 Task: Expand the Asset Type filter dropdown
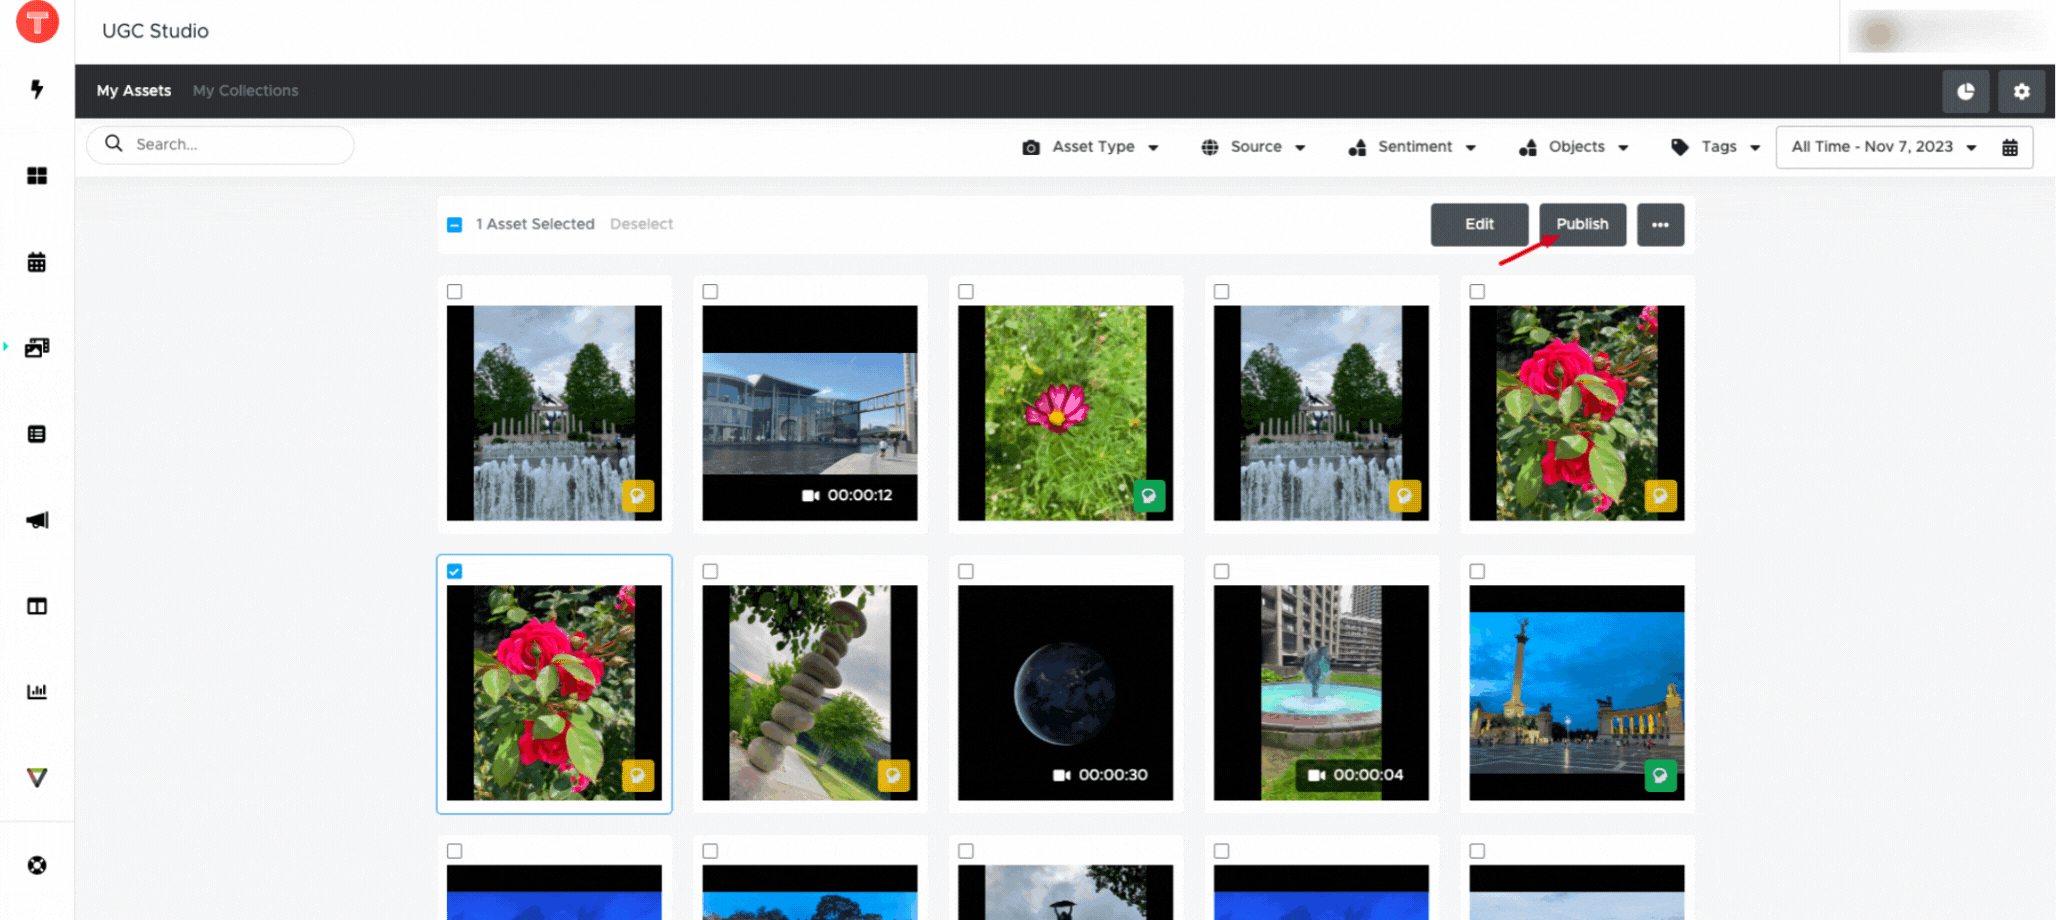[x=1091, y=147]
